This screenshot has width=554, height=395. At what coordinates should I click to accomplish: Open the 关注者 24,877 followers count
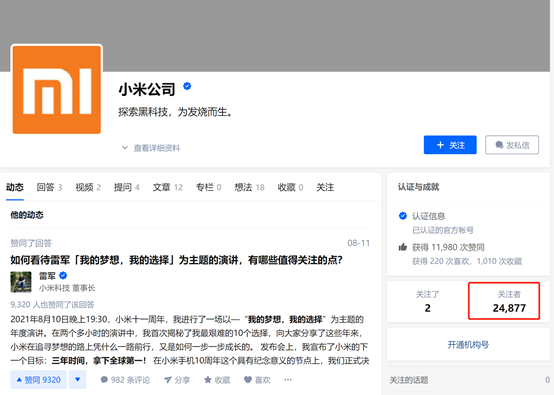[509, 302]
